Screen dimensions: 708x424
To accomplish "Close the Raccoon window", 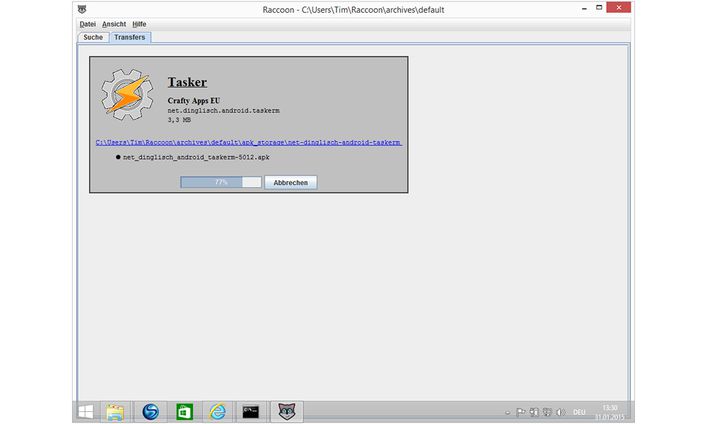I will [619, 7].
